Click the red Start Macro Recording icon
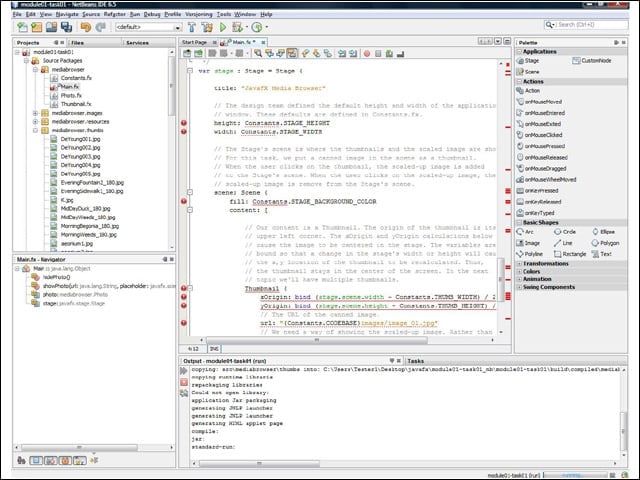 [x=367, y=53]
